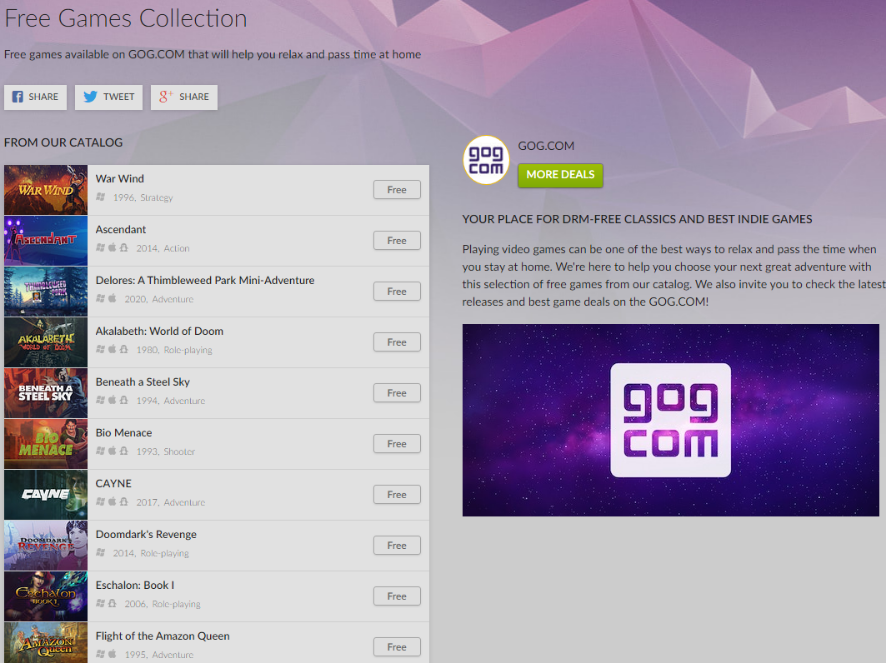The image size is (886, 663).
Task: Open Delores: A Thimbleweed Park Mini-Adventure title
Action: (x=205, y=280)
